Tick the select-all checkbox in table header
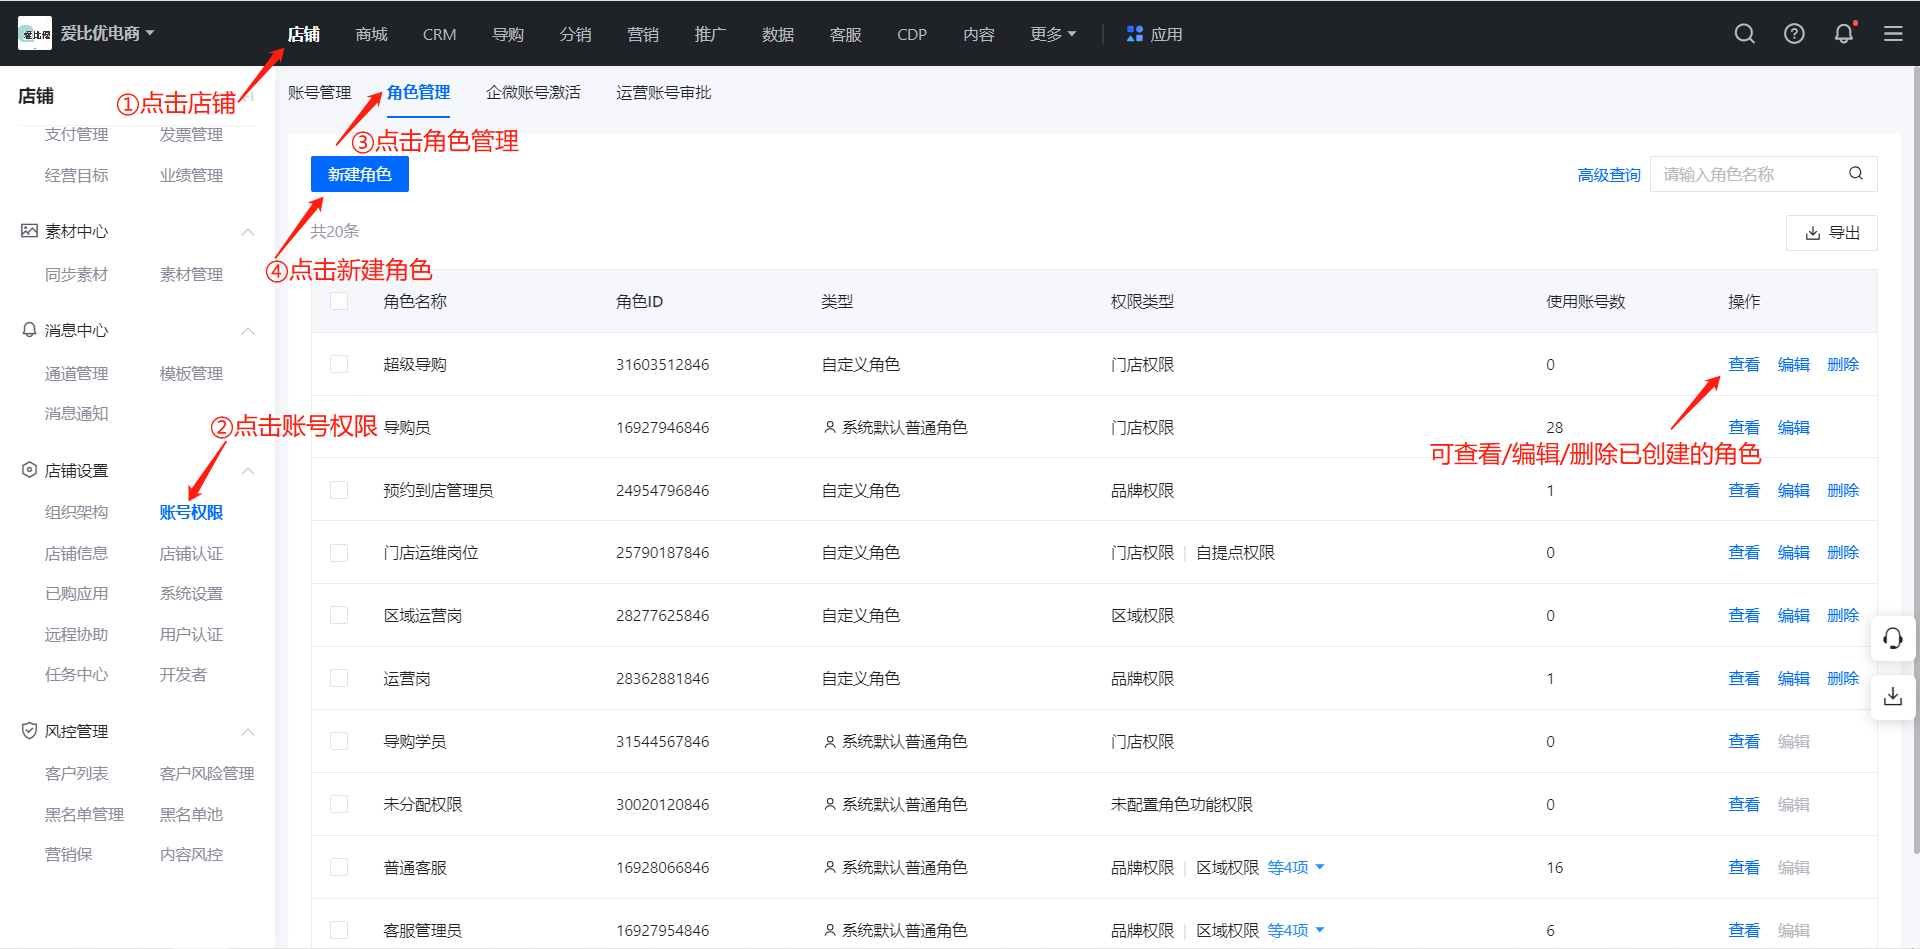1920x949 pixels. click(339, 301)
